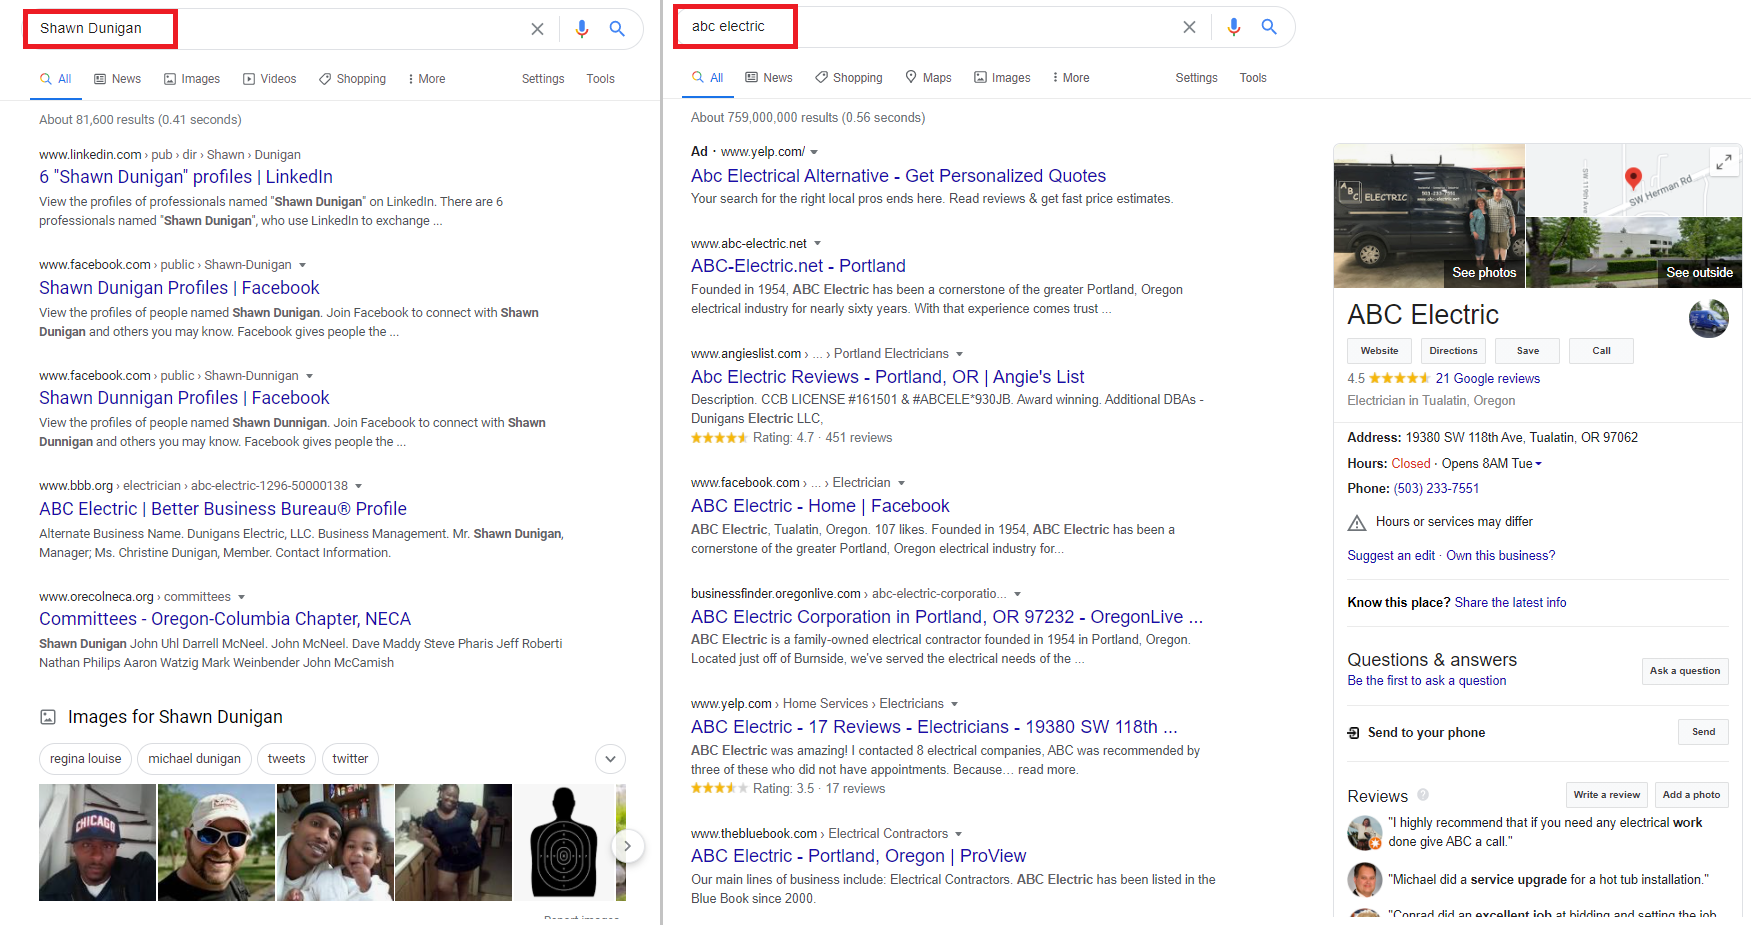Open dropdown beside bbb.org result URL
Viewport: 1752px width, 925px height.
click(358, 486)
